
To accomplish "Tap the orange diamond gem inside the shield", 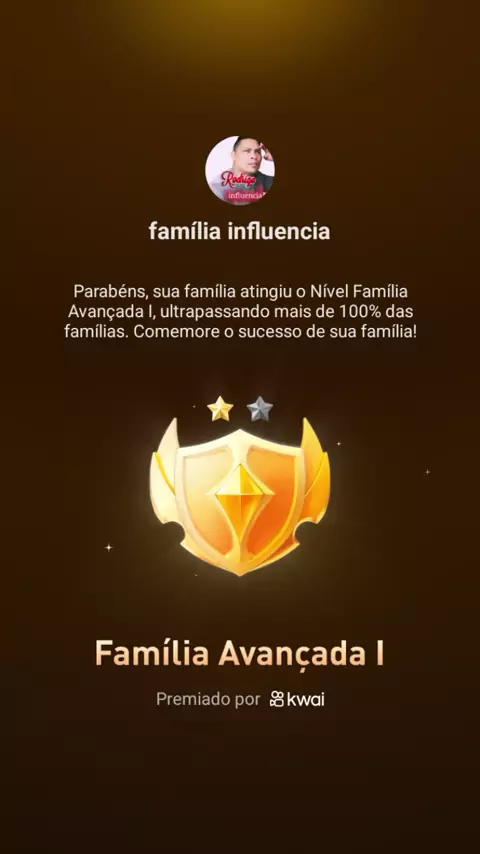I will tap(240, 497).
